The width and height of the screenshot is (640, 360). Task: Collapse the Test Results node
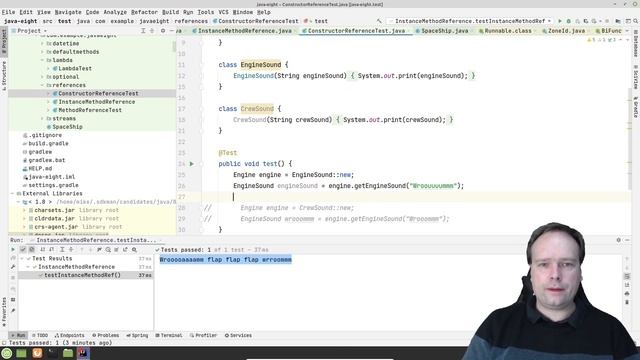pos(22,258)
